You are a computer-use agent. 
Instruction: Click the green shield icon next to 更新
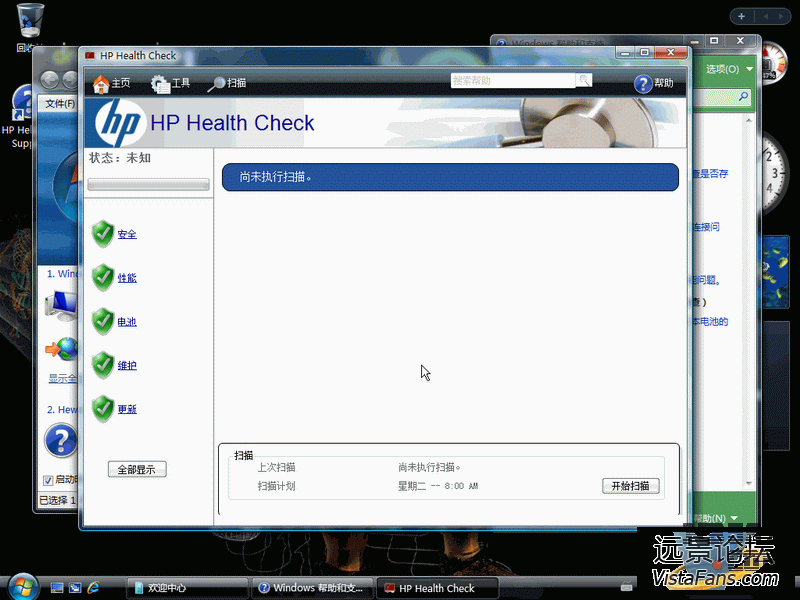click(x=103, y=409)
